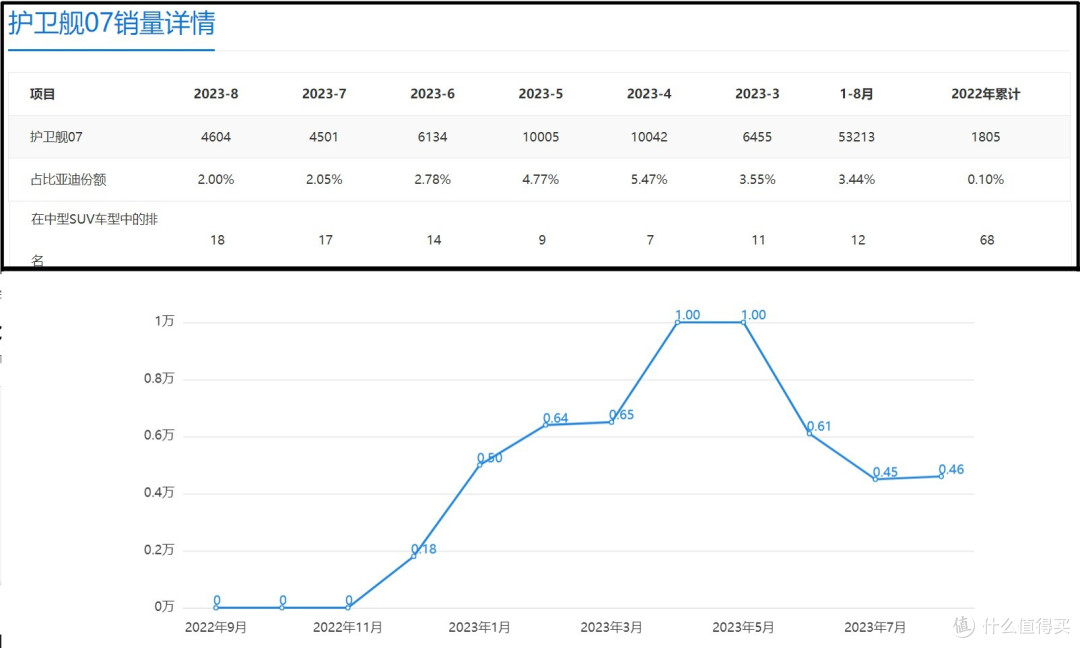Click the sales value 10005
This screenshot has height=648, width=1080.
point(541,136)
